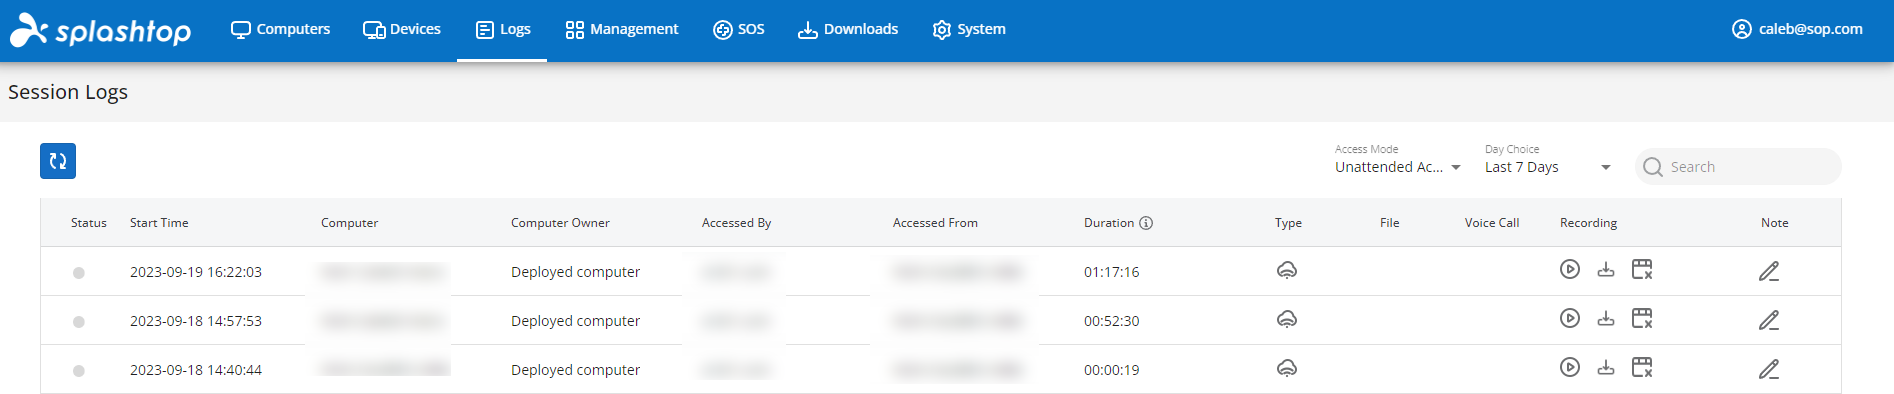This screenshot has height=394, width=1894.
Task: Open the Management menu
Action: point(622,29)
